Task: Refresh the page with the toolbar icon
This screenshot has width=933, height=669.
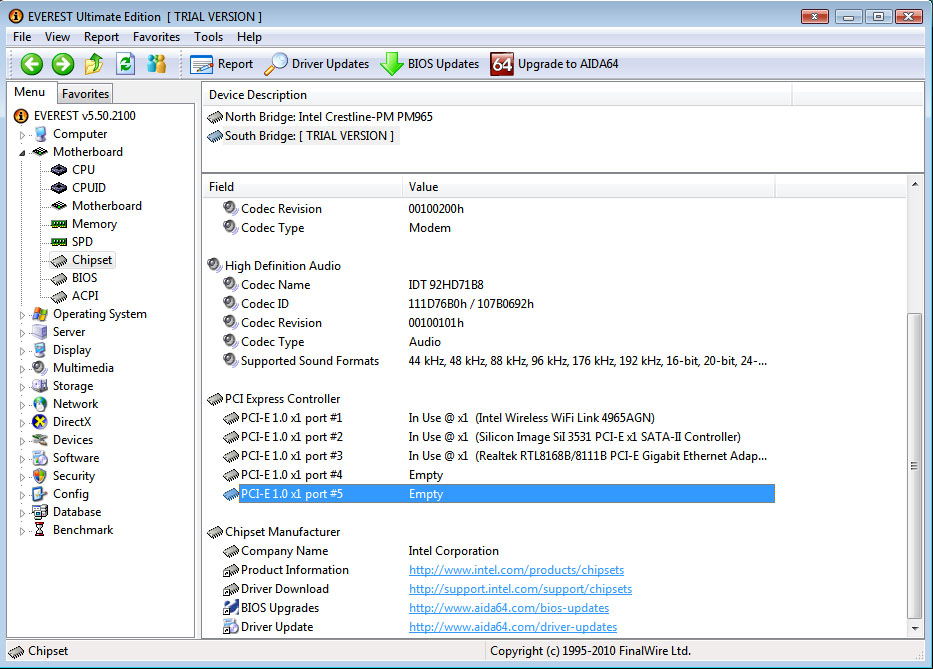Action: (125, 64)
